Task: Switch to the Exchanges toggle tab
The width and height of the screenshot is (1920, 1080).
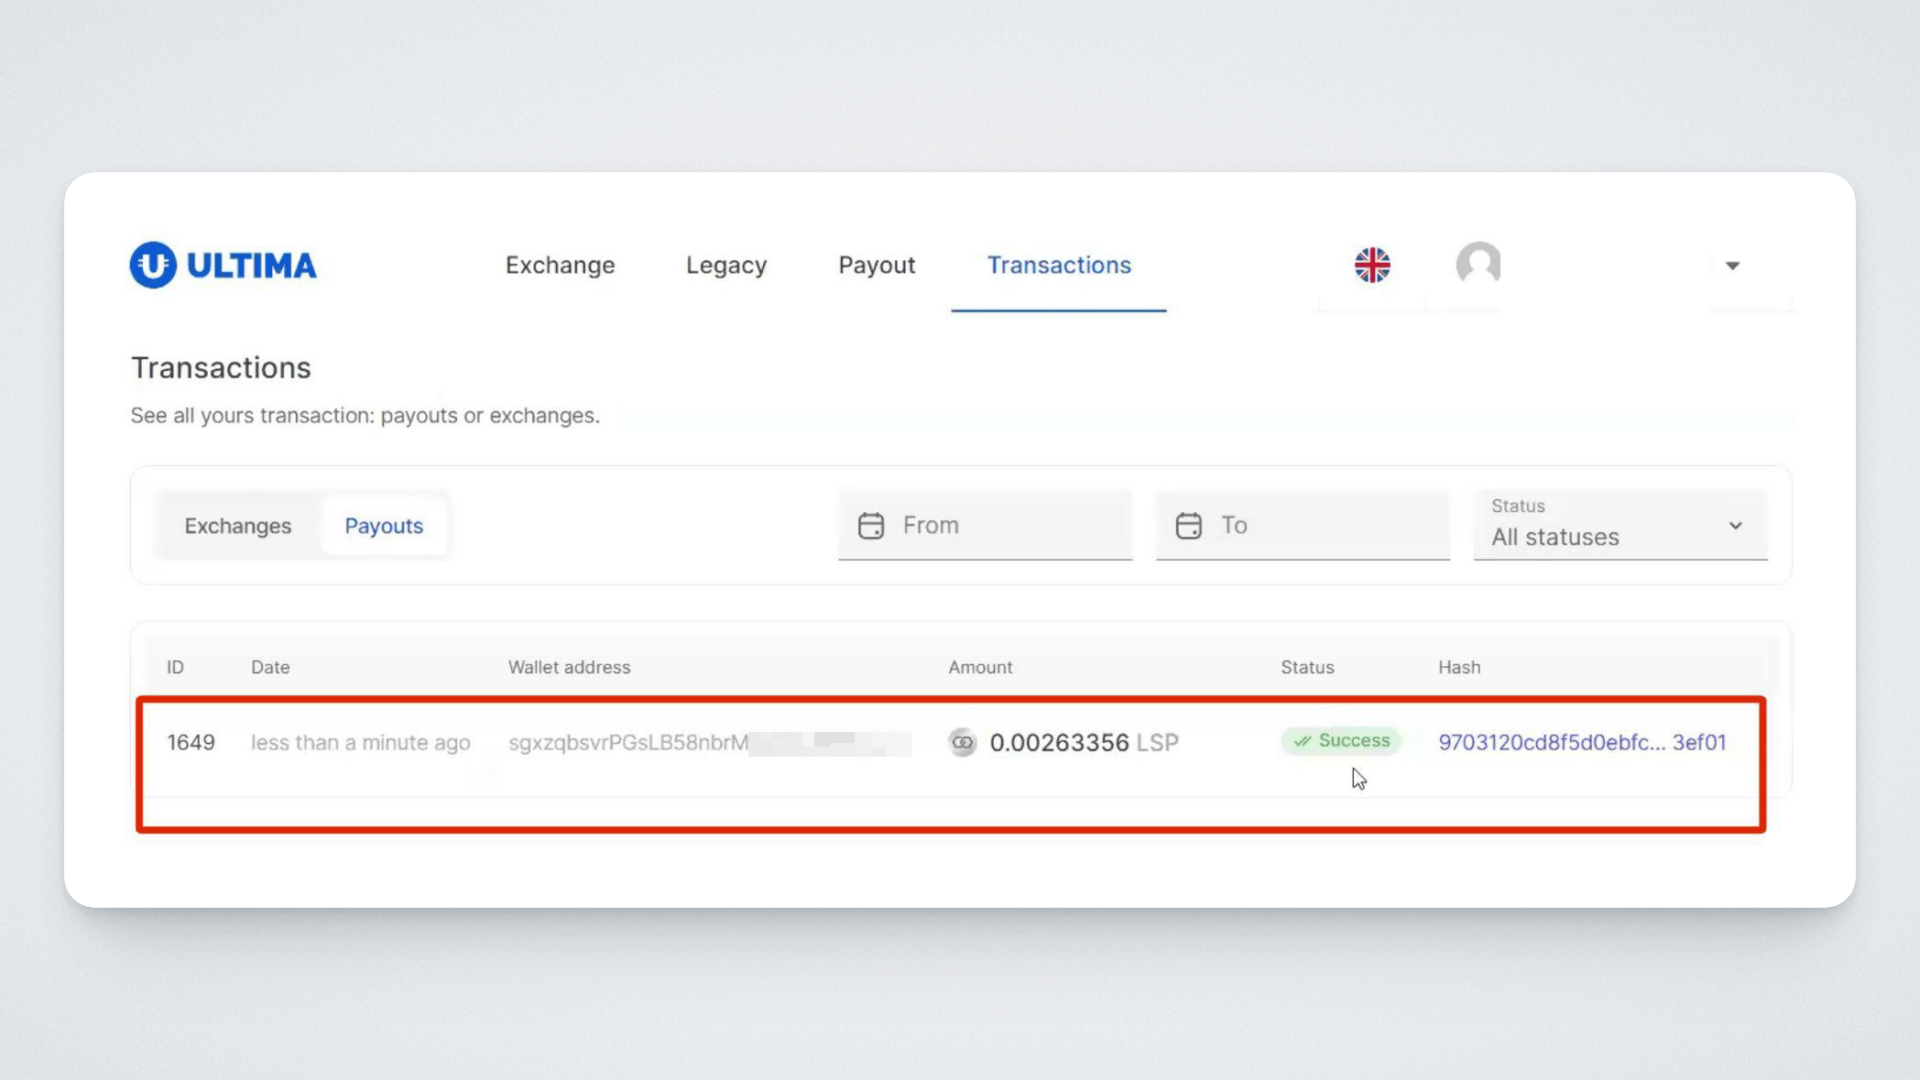Action: pyautogui.click(x=238, y=526)
